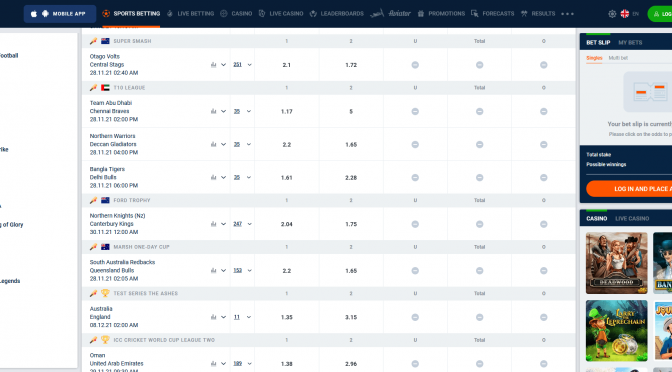This screenshot has height=372, width=672.
Task: Expand the 251 markets dropdown for Otago Volts
Action: click(x=249, y=65)
